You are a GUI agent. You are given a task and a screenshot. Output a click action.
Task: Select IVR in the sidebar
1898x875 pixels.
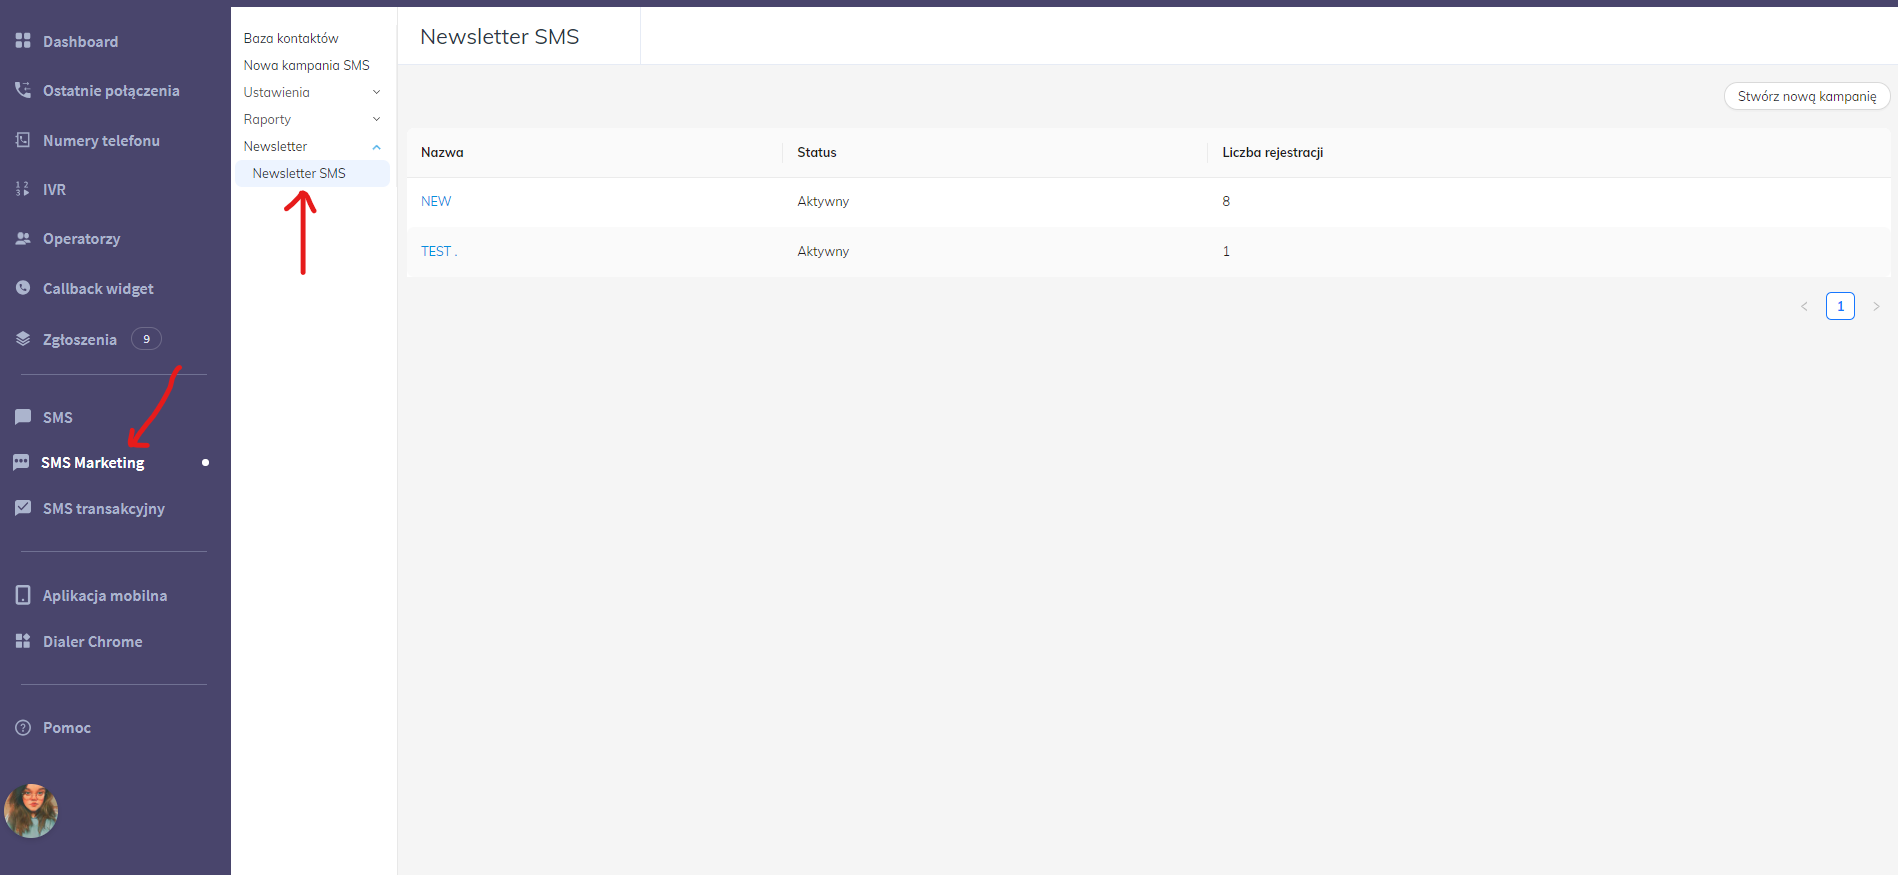(54, 189)
